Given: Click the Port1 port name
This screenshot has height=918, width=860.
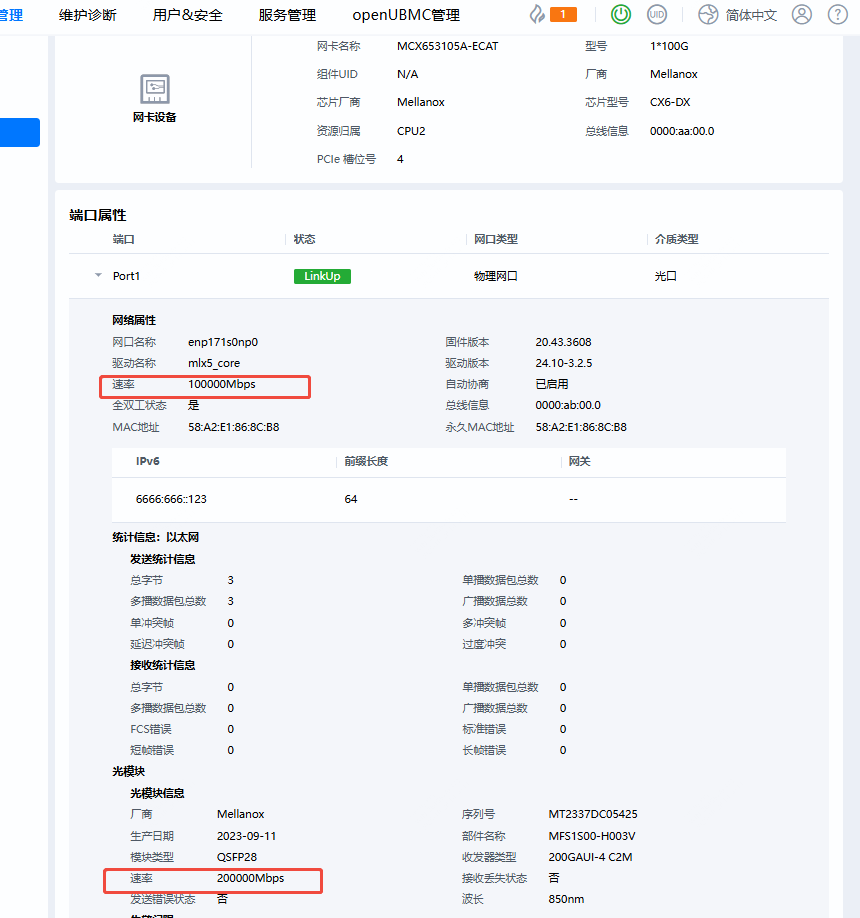Looking at the screenshot, I should tap(126, 276).
